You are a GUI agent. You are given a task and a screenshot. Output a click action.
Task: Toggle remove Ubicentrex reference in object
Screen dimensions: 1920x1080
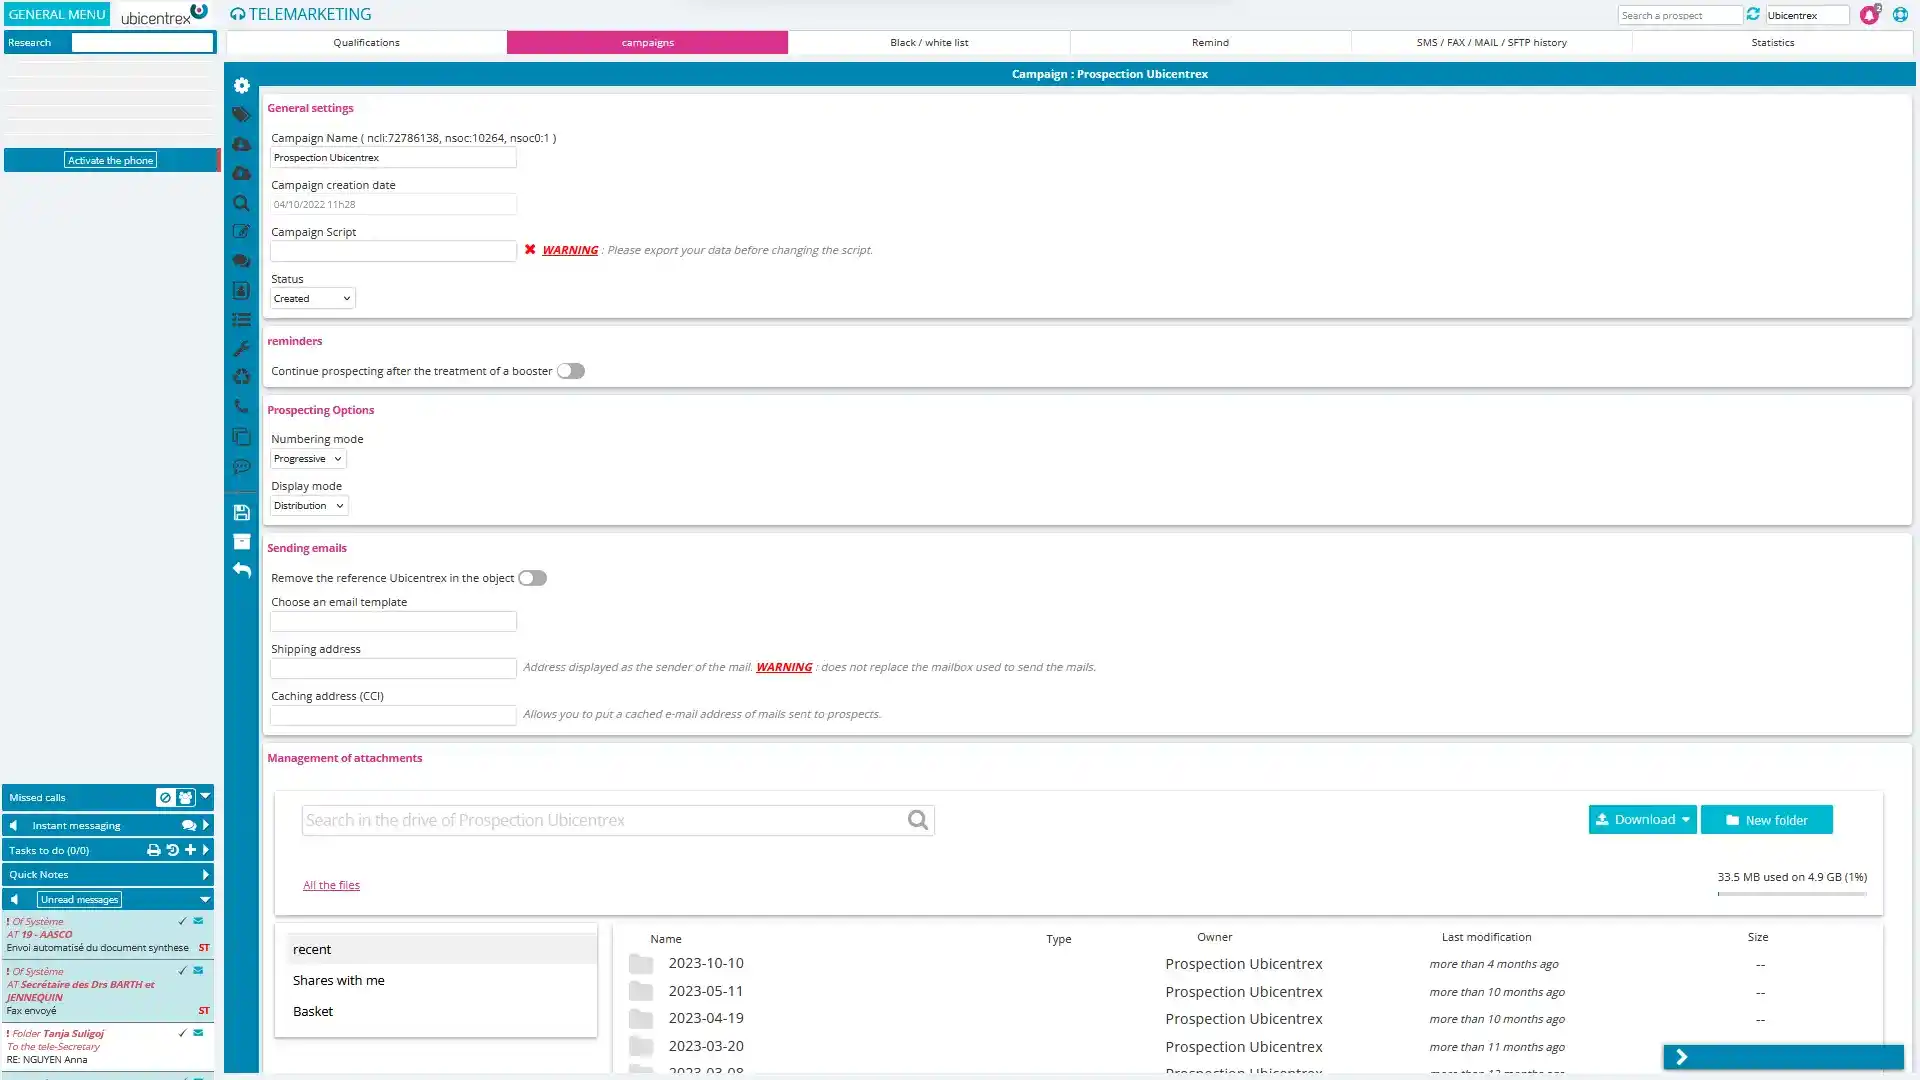pos(533,578)
